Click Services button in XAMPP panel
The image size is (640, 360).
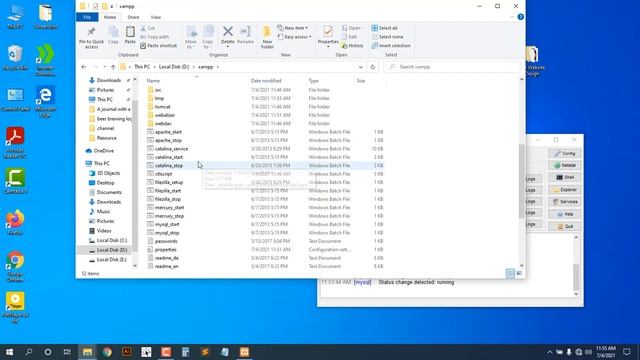(x=565, y=202)
